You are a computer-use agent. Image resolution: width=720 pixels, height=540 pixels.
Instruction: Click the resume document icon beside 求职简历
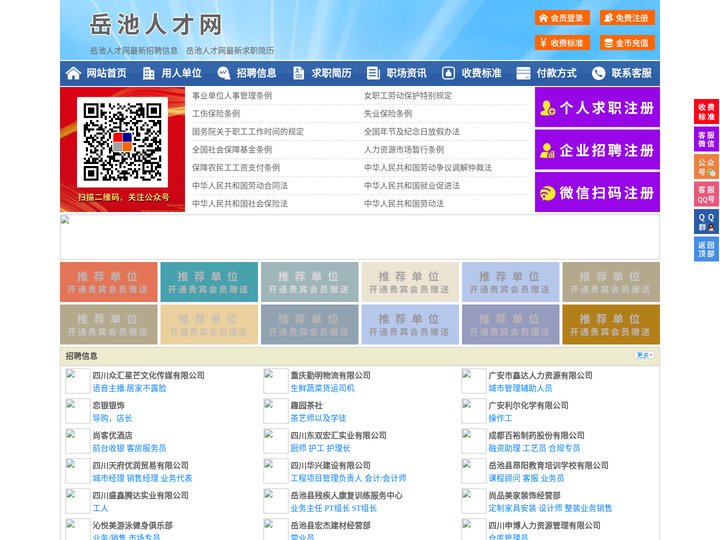(298, 73)
